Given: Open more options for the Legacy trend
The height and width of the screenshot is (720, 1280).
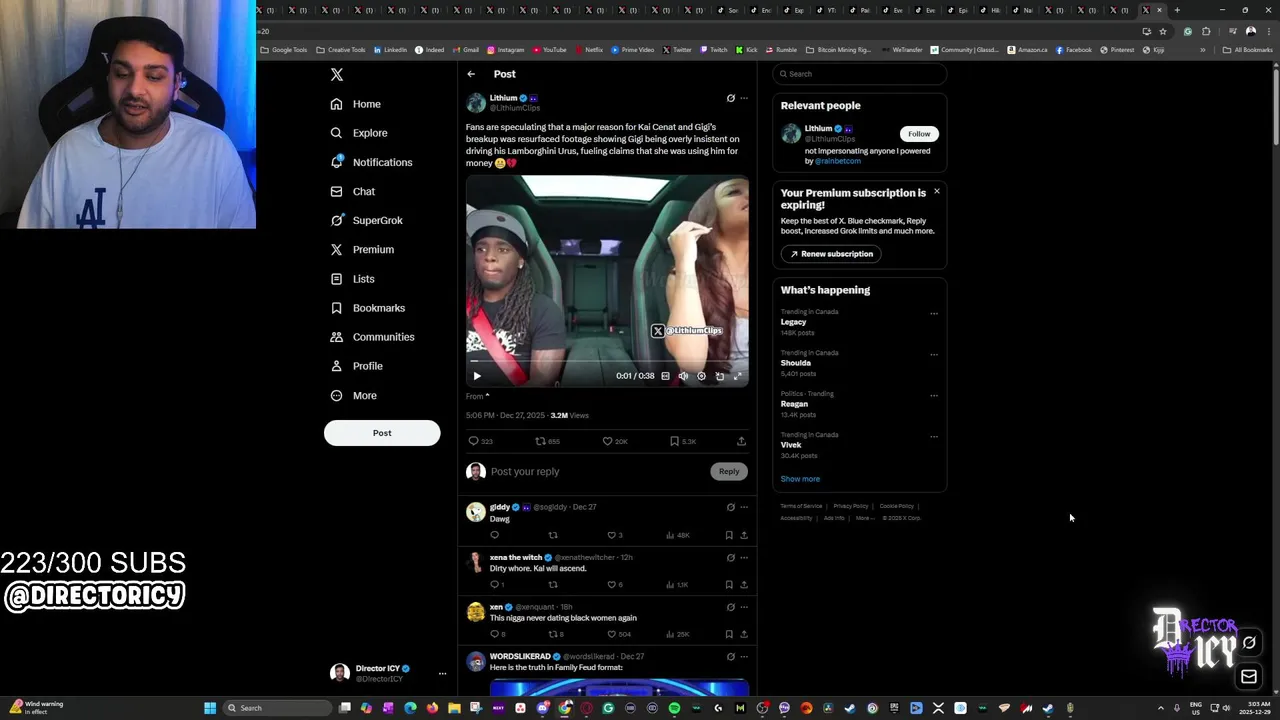Looking at the screenshot, I should (x=934, y=313).
